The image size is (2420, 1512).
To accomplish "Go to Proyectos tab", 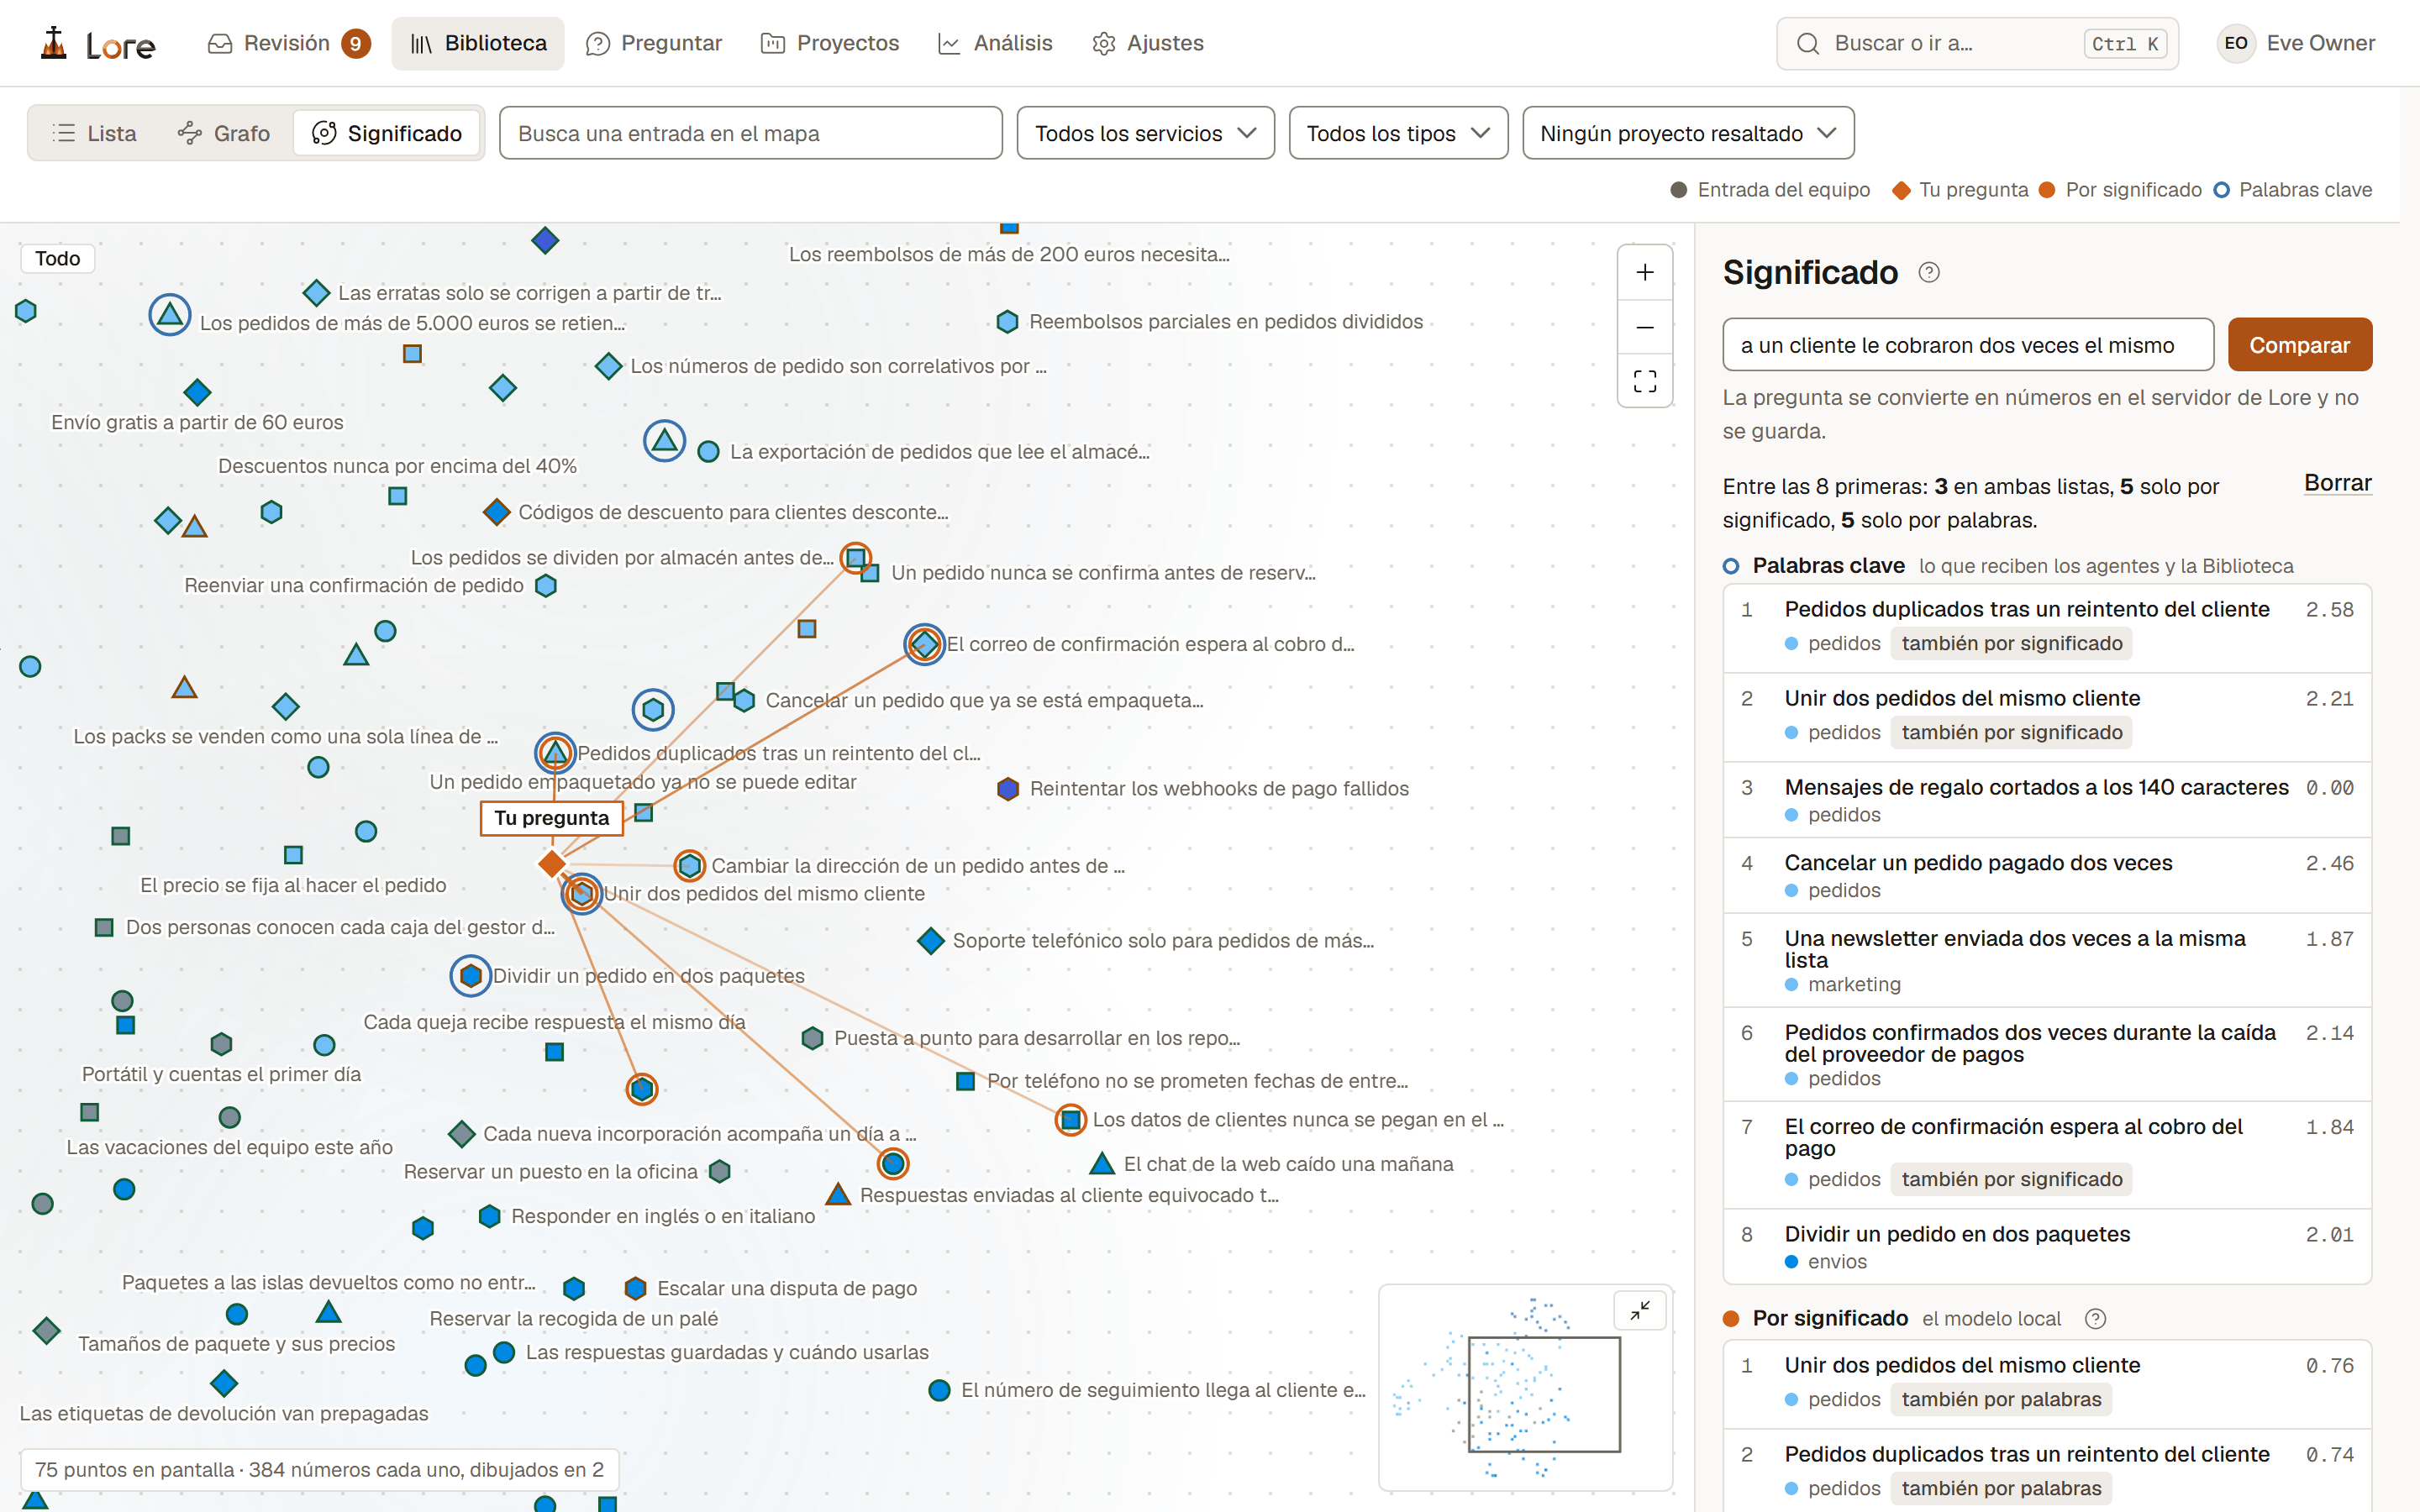I will [x=830, y=43].
